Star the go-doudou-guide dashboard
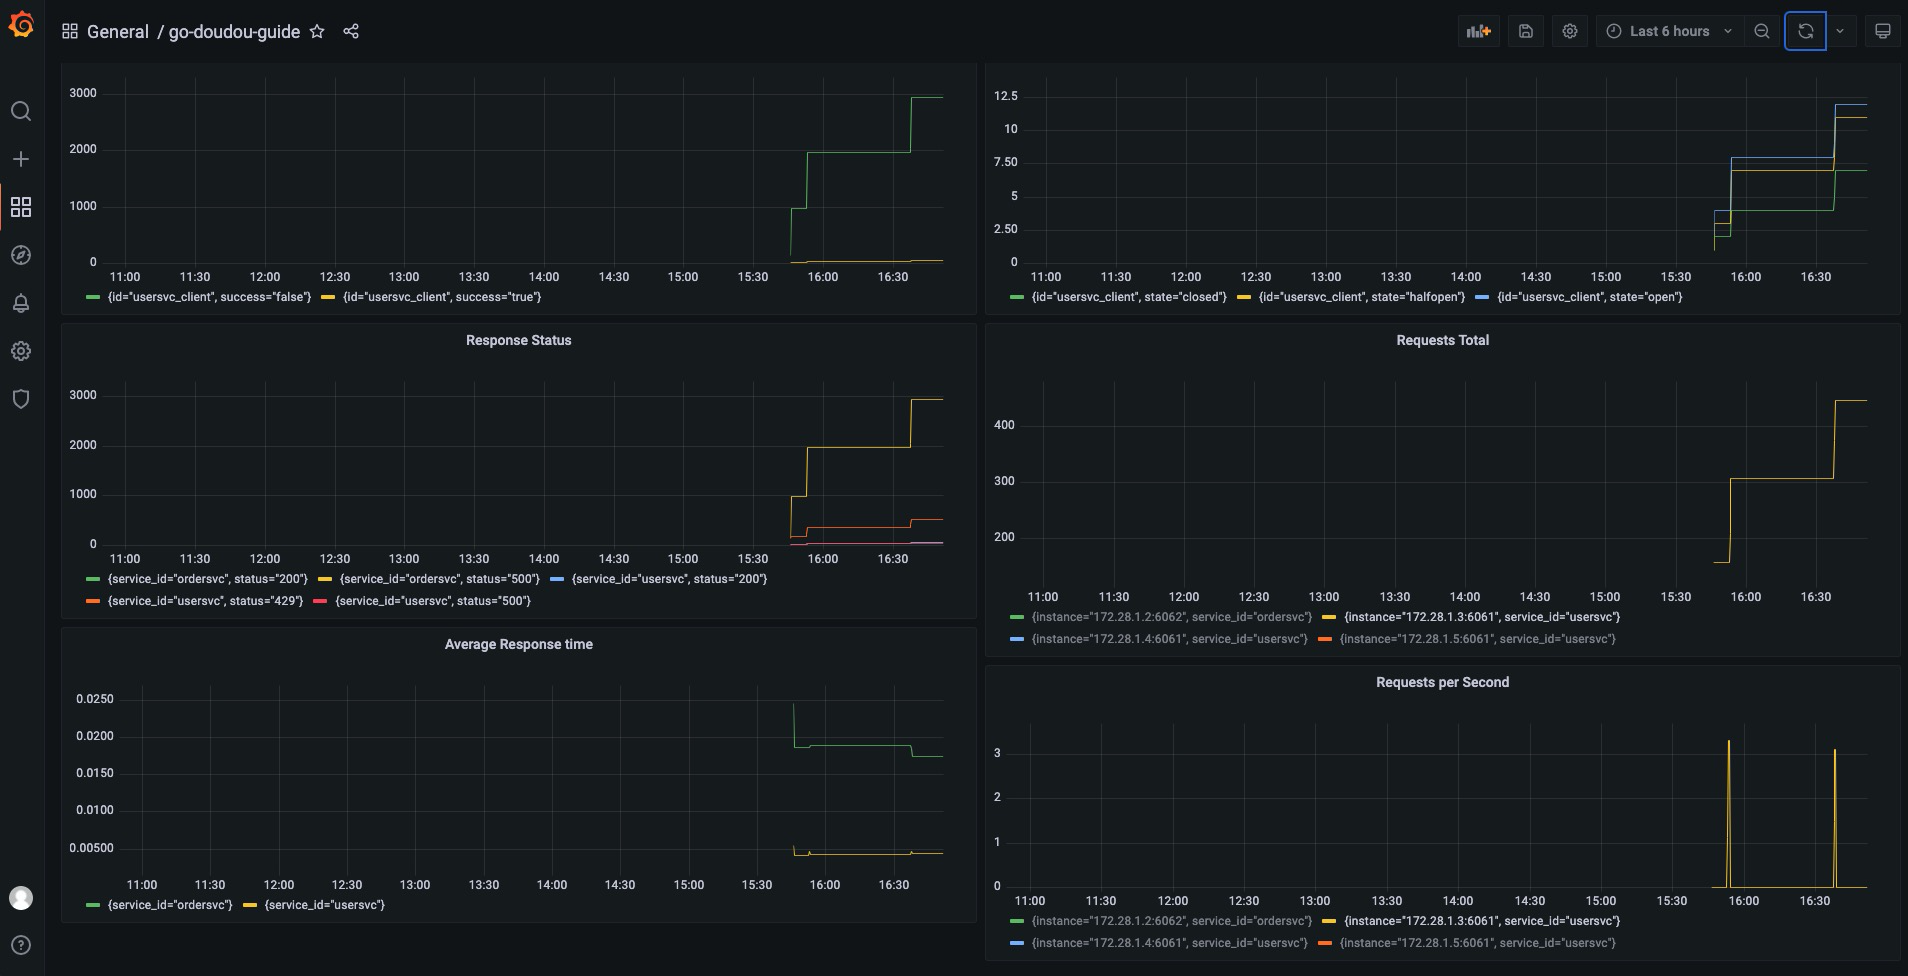 point(317,31)
